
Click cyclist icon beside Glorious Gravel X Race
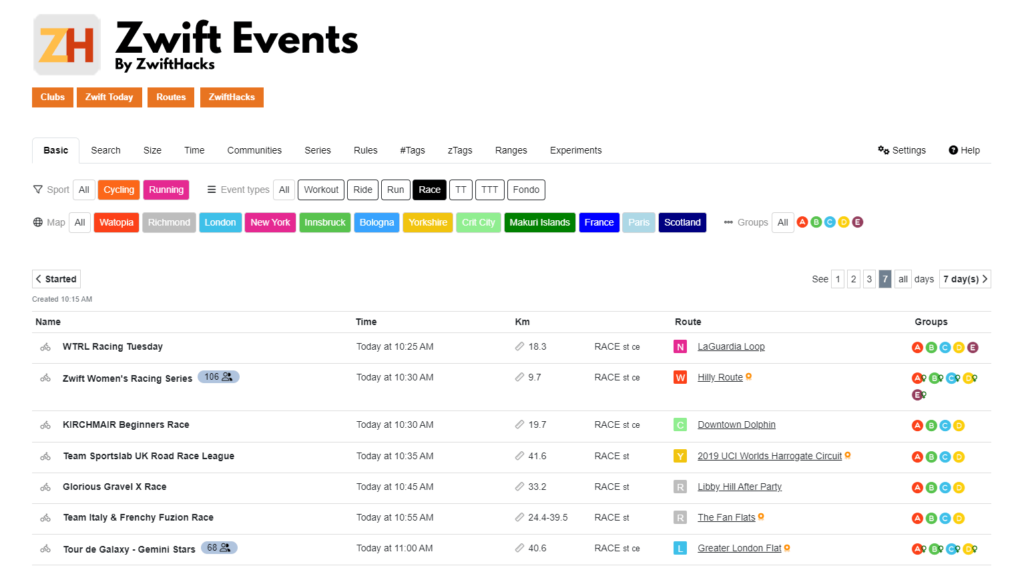(x=45, y=487)
